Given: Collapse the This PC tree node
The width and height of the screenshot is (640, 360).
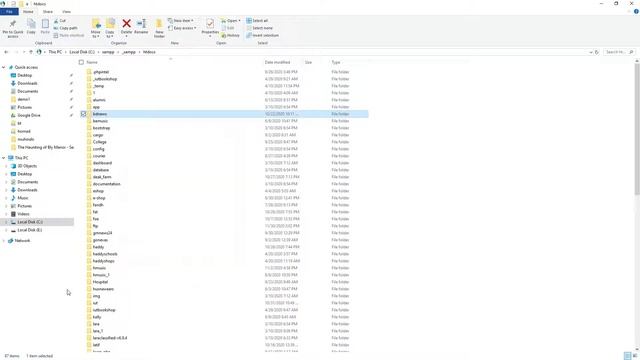Looking at the screenshot, I should click(x=4, y=158).
